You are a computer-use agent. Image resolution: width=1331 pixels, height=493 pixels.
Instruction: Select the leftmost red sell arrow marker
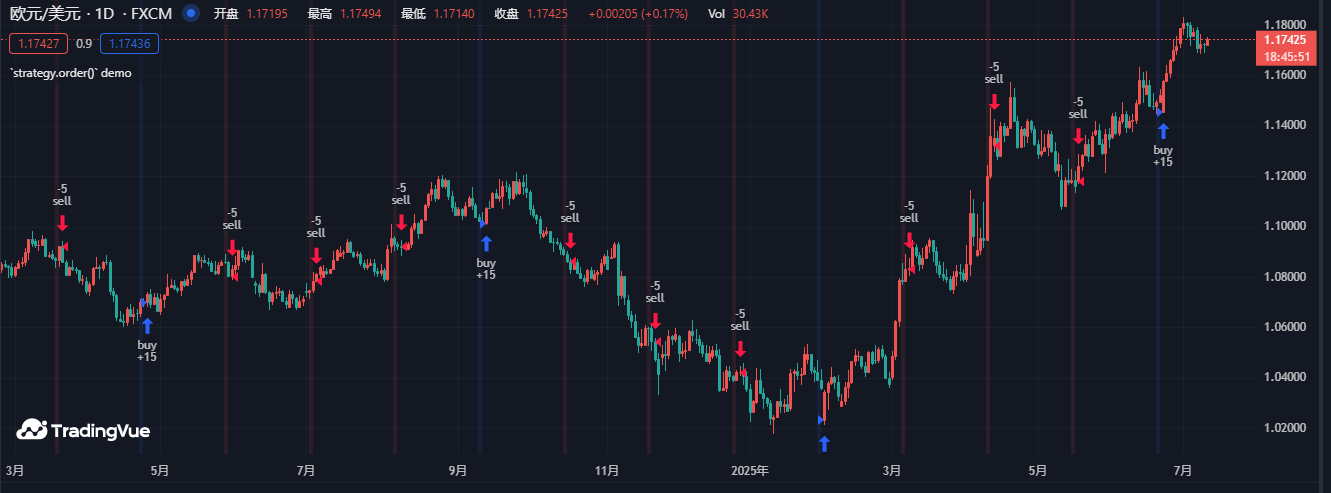pyautogui.click(x=62, y=222)
